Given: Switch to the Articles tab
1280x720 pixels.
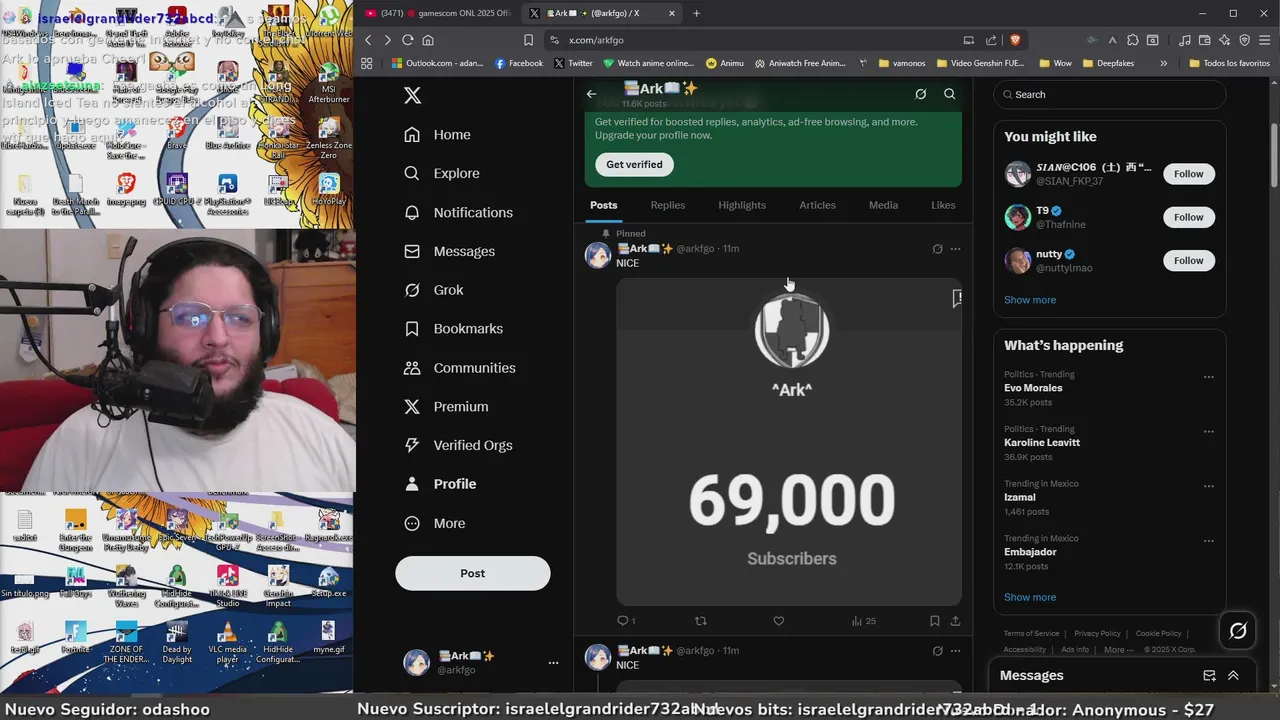Looking at the screenshot, I should [x=817, y=205].
